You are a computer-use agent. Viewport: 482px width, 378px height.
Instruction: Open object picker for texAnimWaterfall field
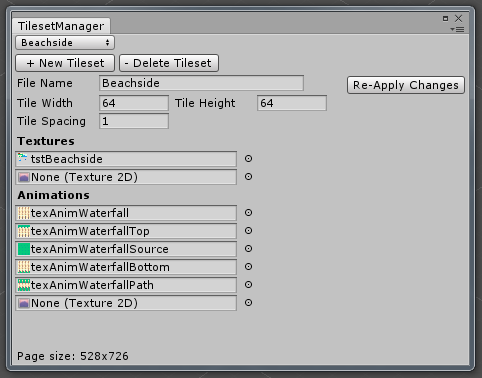point(248,213)
